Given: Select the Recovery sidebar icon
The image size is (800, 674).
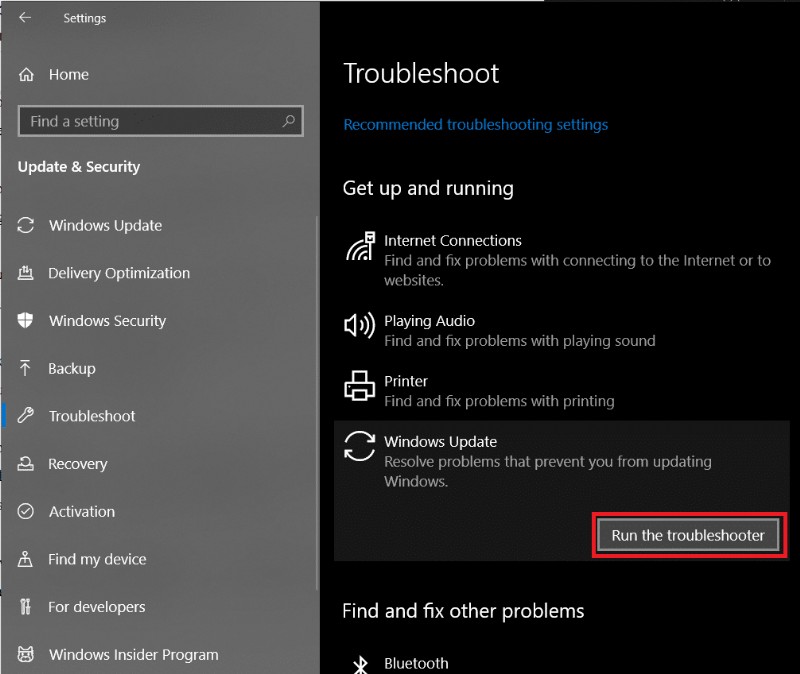Looking at the screenshot, I should (x=24, y=464).
